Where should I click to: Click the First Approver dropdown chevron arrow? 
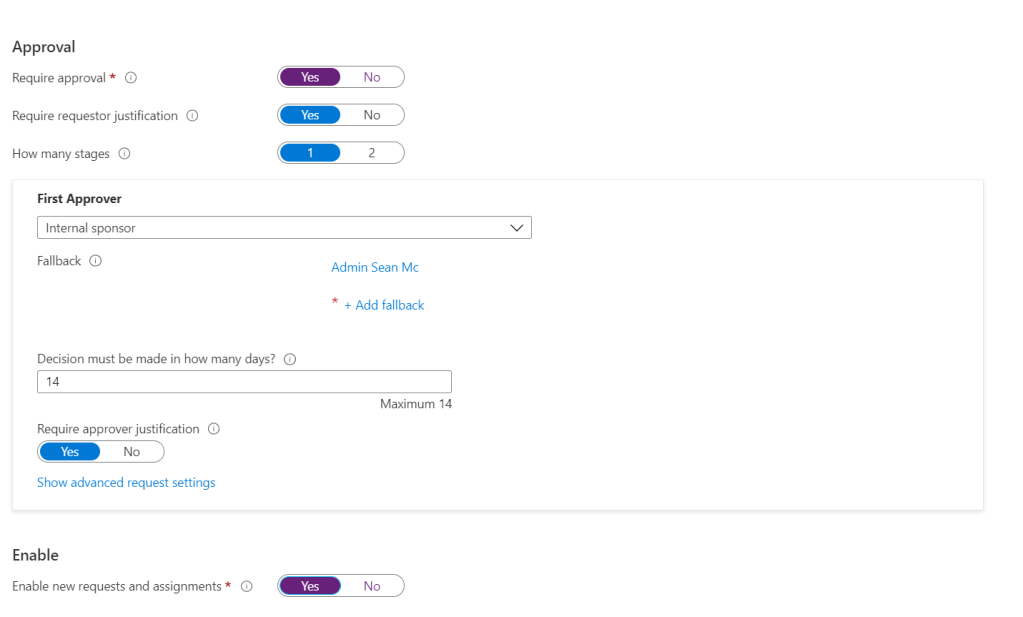(x=517, y=228)
